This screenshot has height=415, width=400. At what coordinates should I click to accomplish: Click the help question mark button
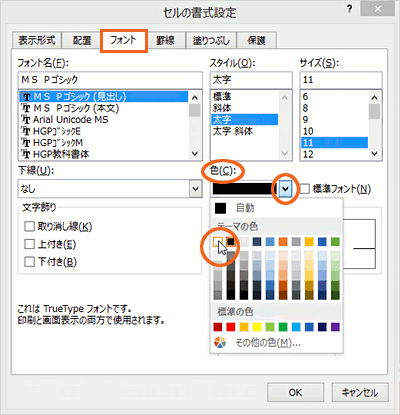(349, 9)
